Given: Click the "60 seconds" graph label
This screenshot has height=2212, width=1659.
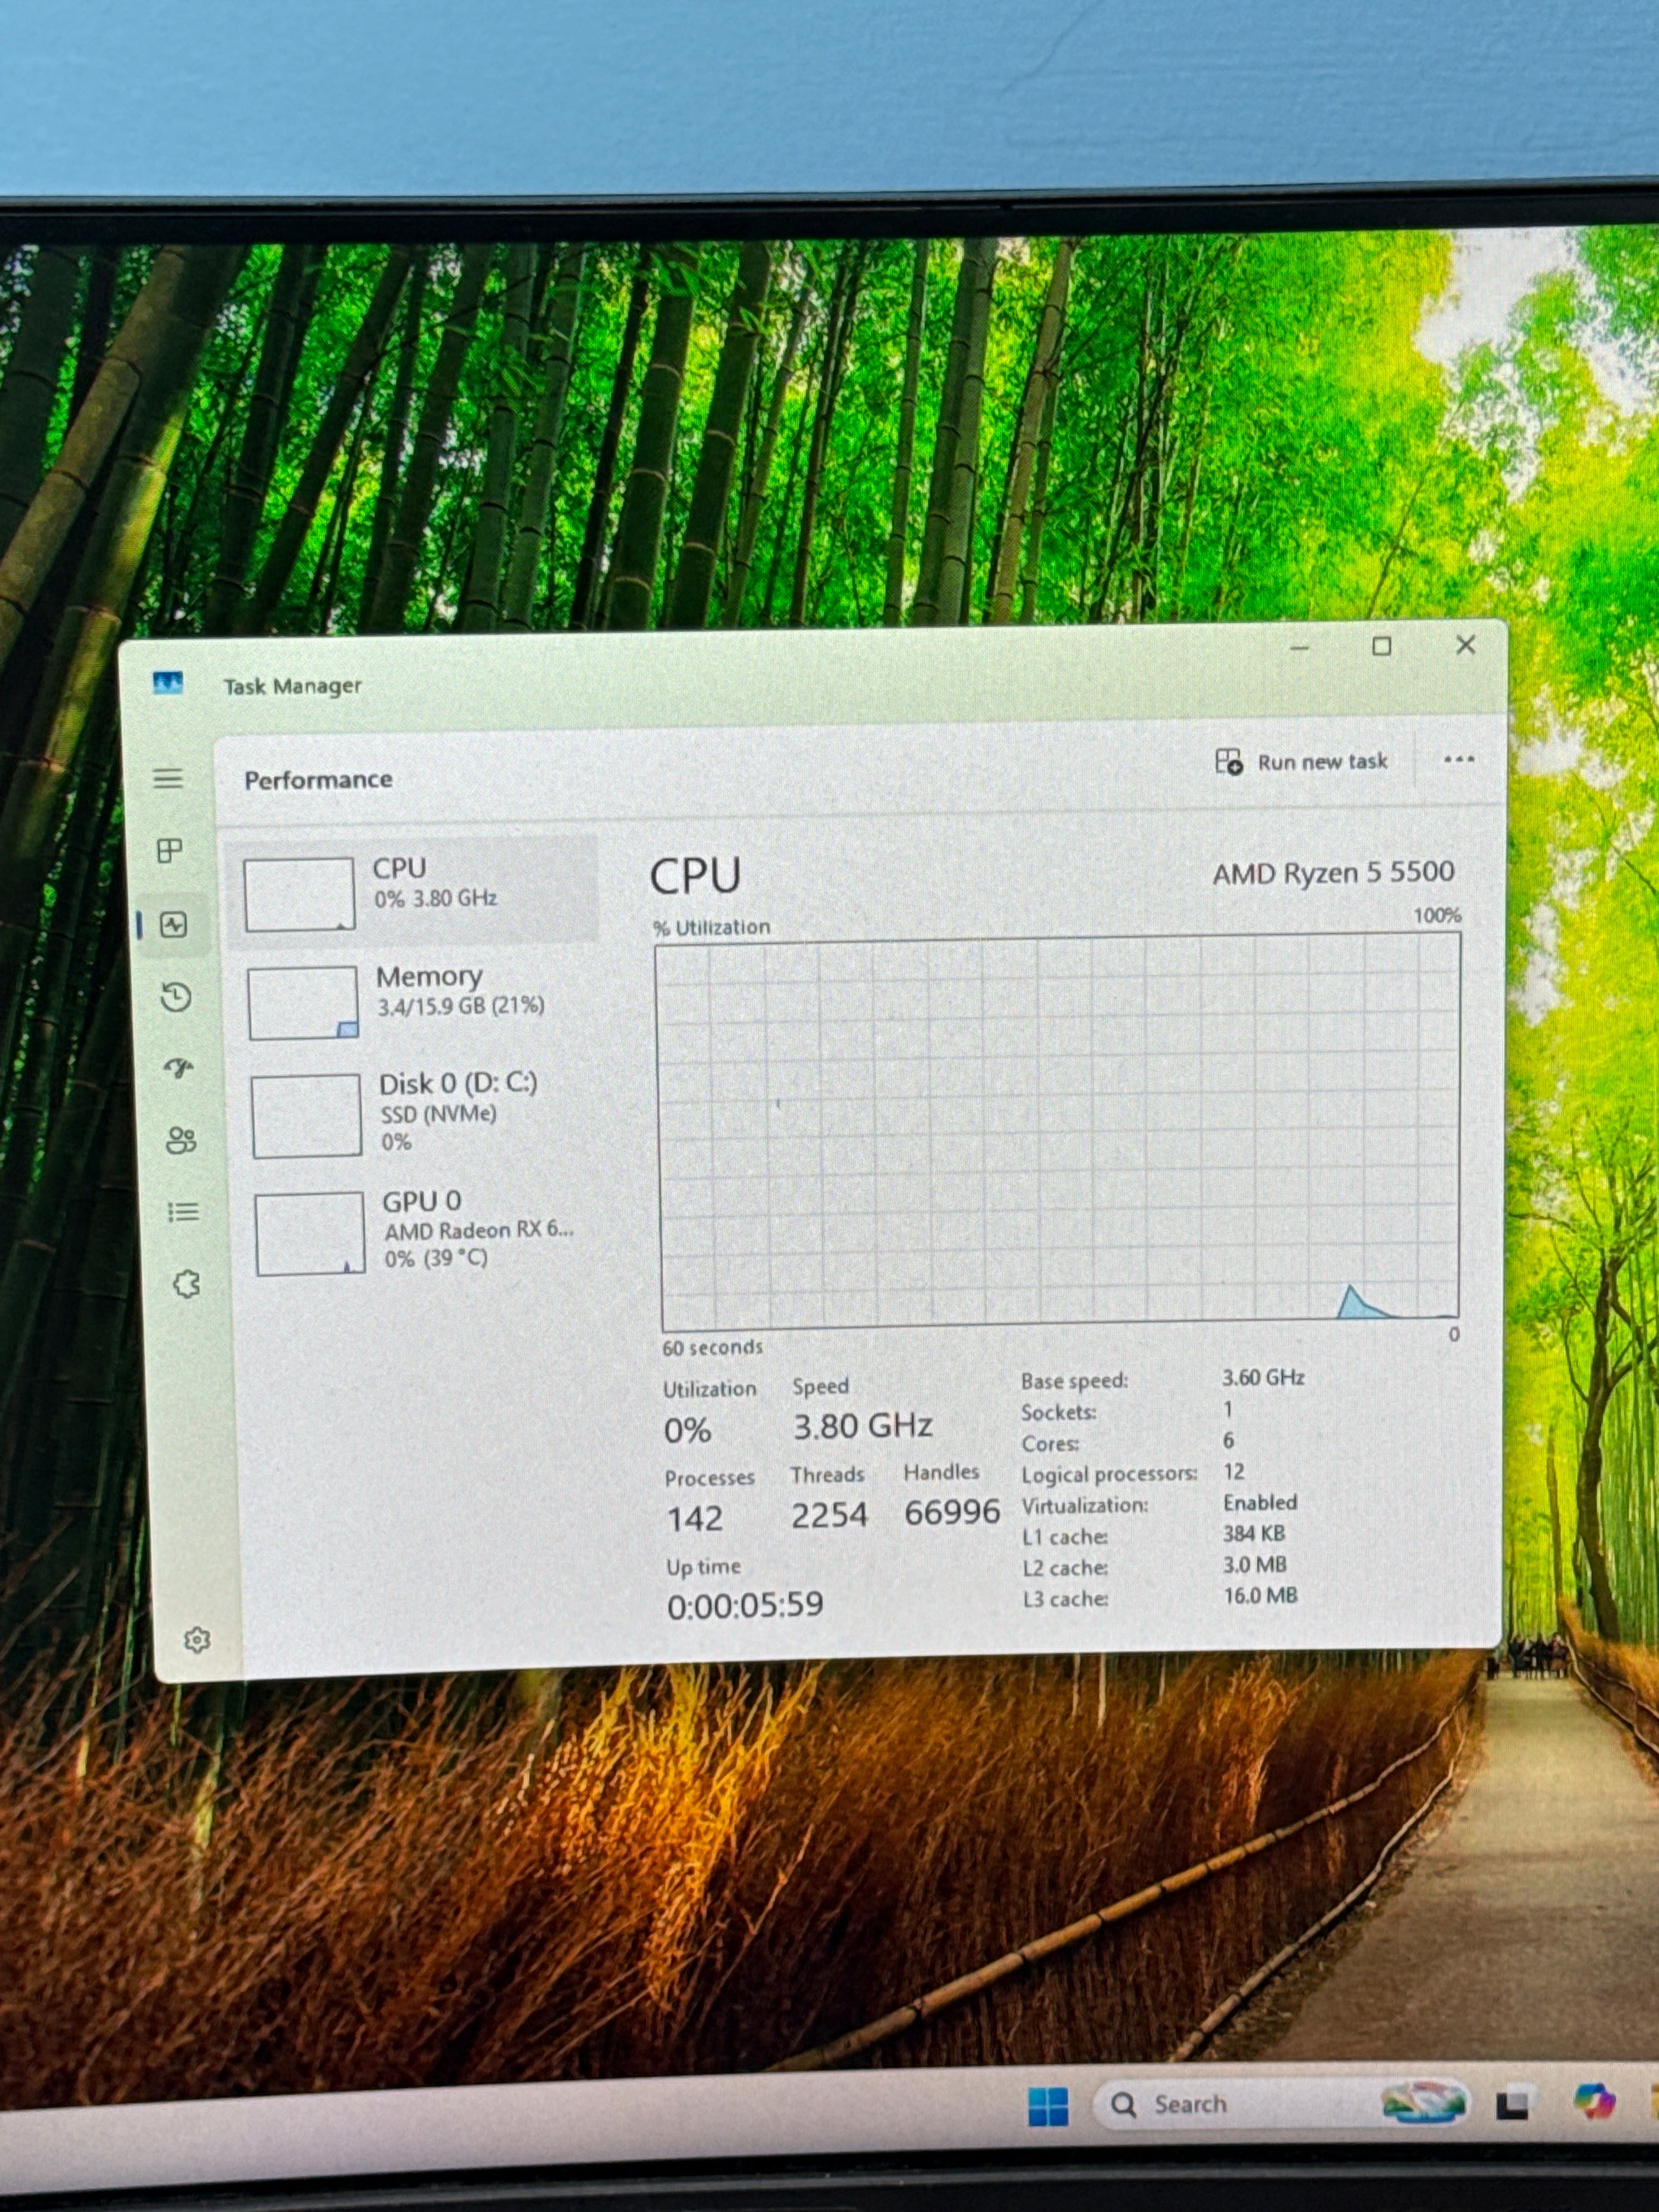Looking at the screenshot, I should (712, 1347).
